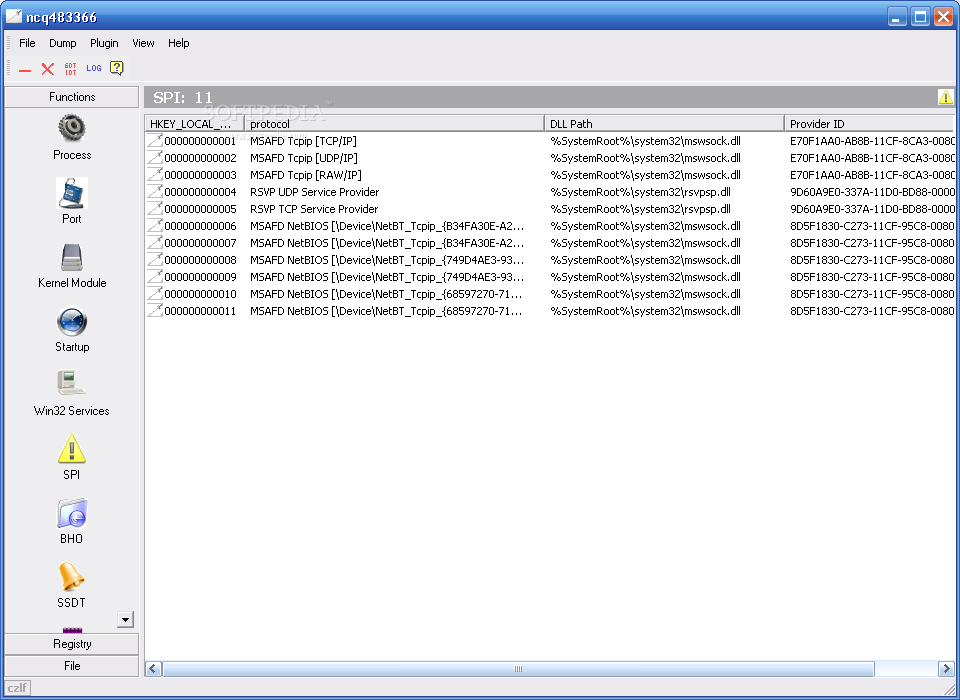Open the SPI warning function
Screen dimensions: 960x700
[72, 457]
